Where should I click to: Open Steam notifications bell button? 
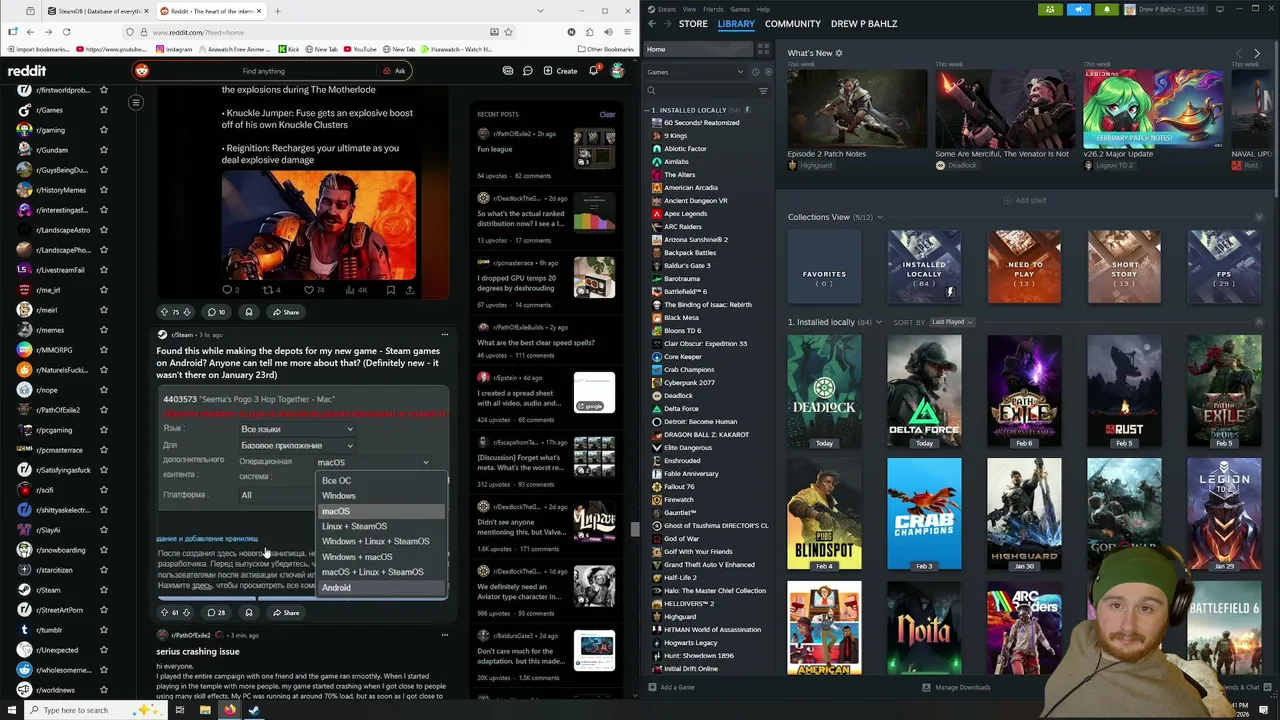(x=1106, y=9)
